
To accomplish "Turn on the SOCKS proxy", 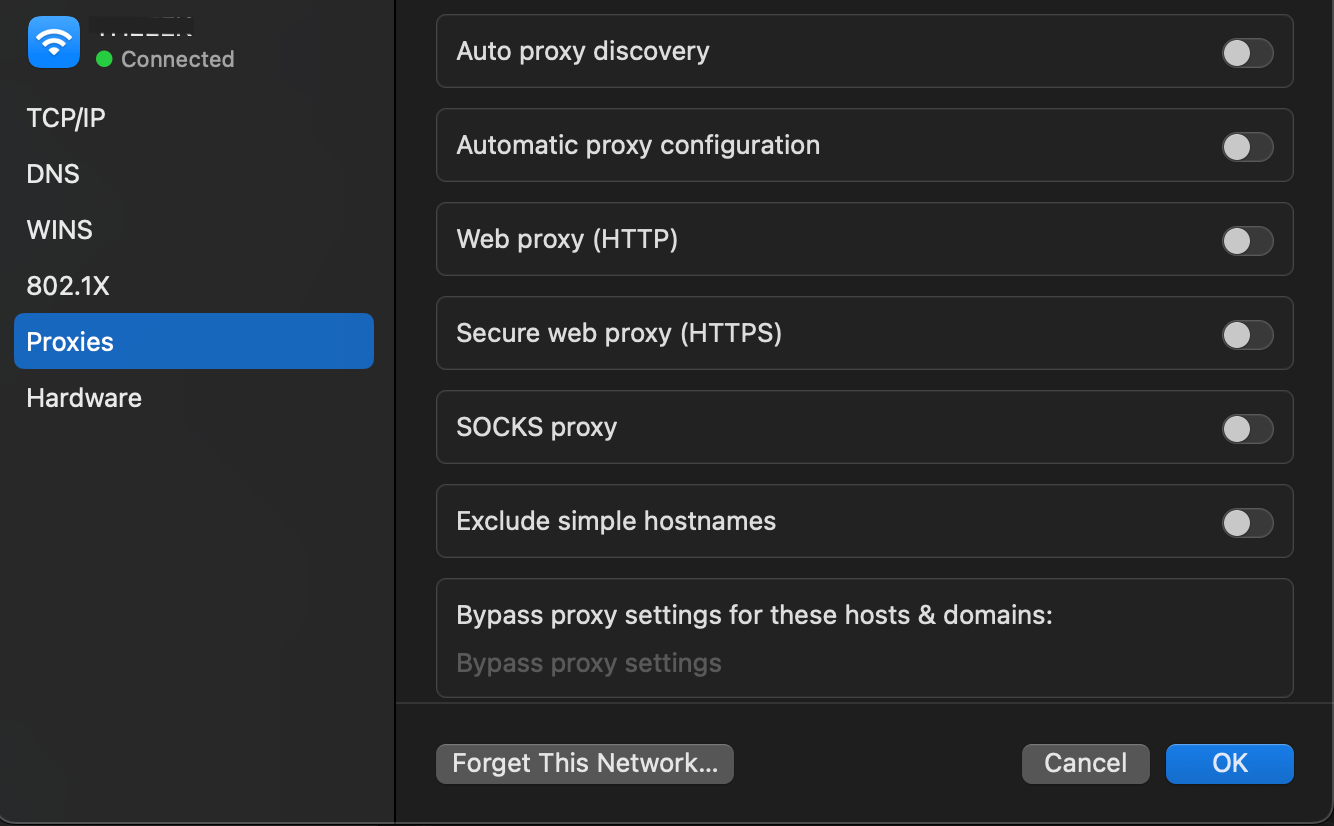I will point(1247,428).
